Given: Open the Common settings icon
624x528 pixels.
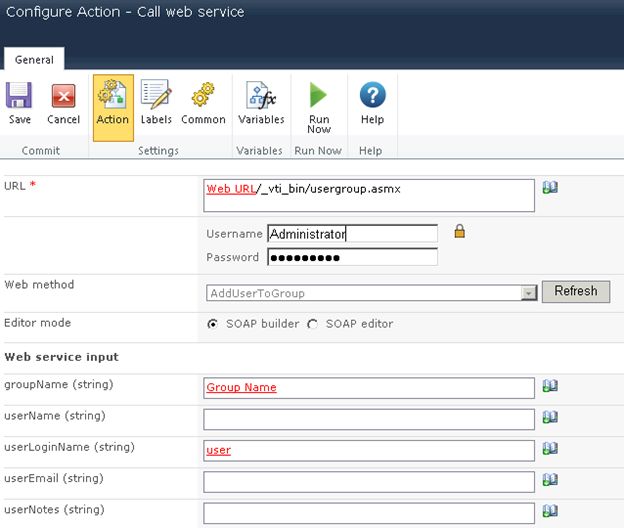Looking at the screenshot, I should tap(203, 94).
